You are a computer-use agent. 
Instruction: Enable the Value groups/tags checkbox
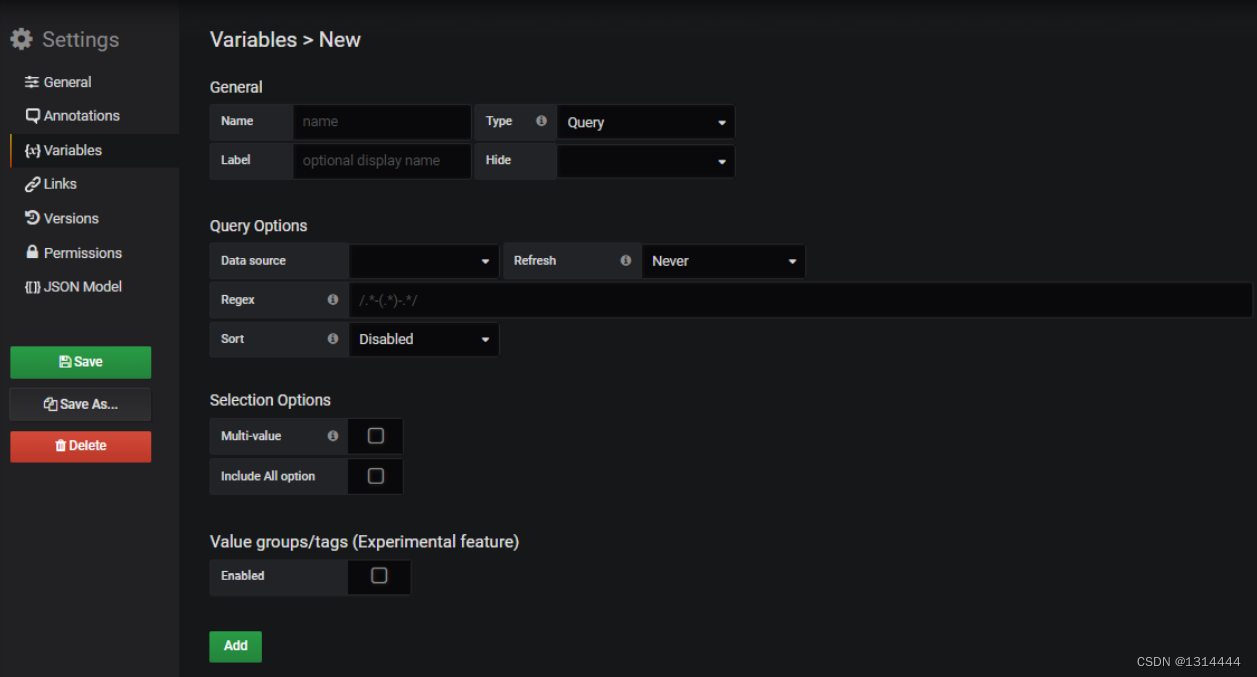(379, 575)
